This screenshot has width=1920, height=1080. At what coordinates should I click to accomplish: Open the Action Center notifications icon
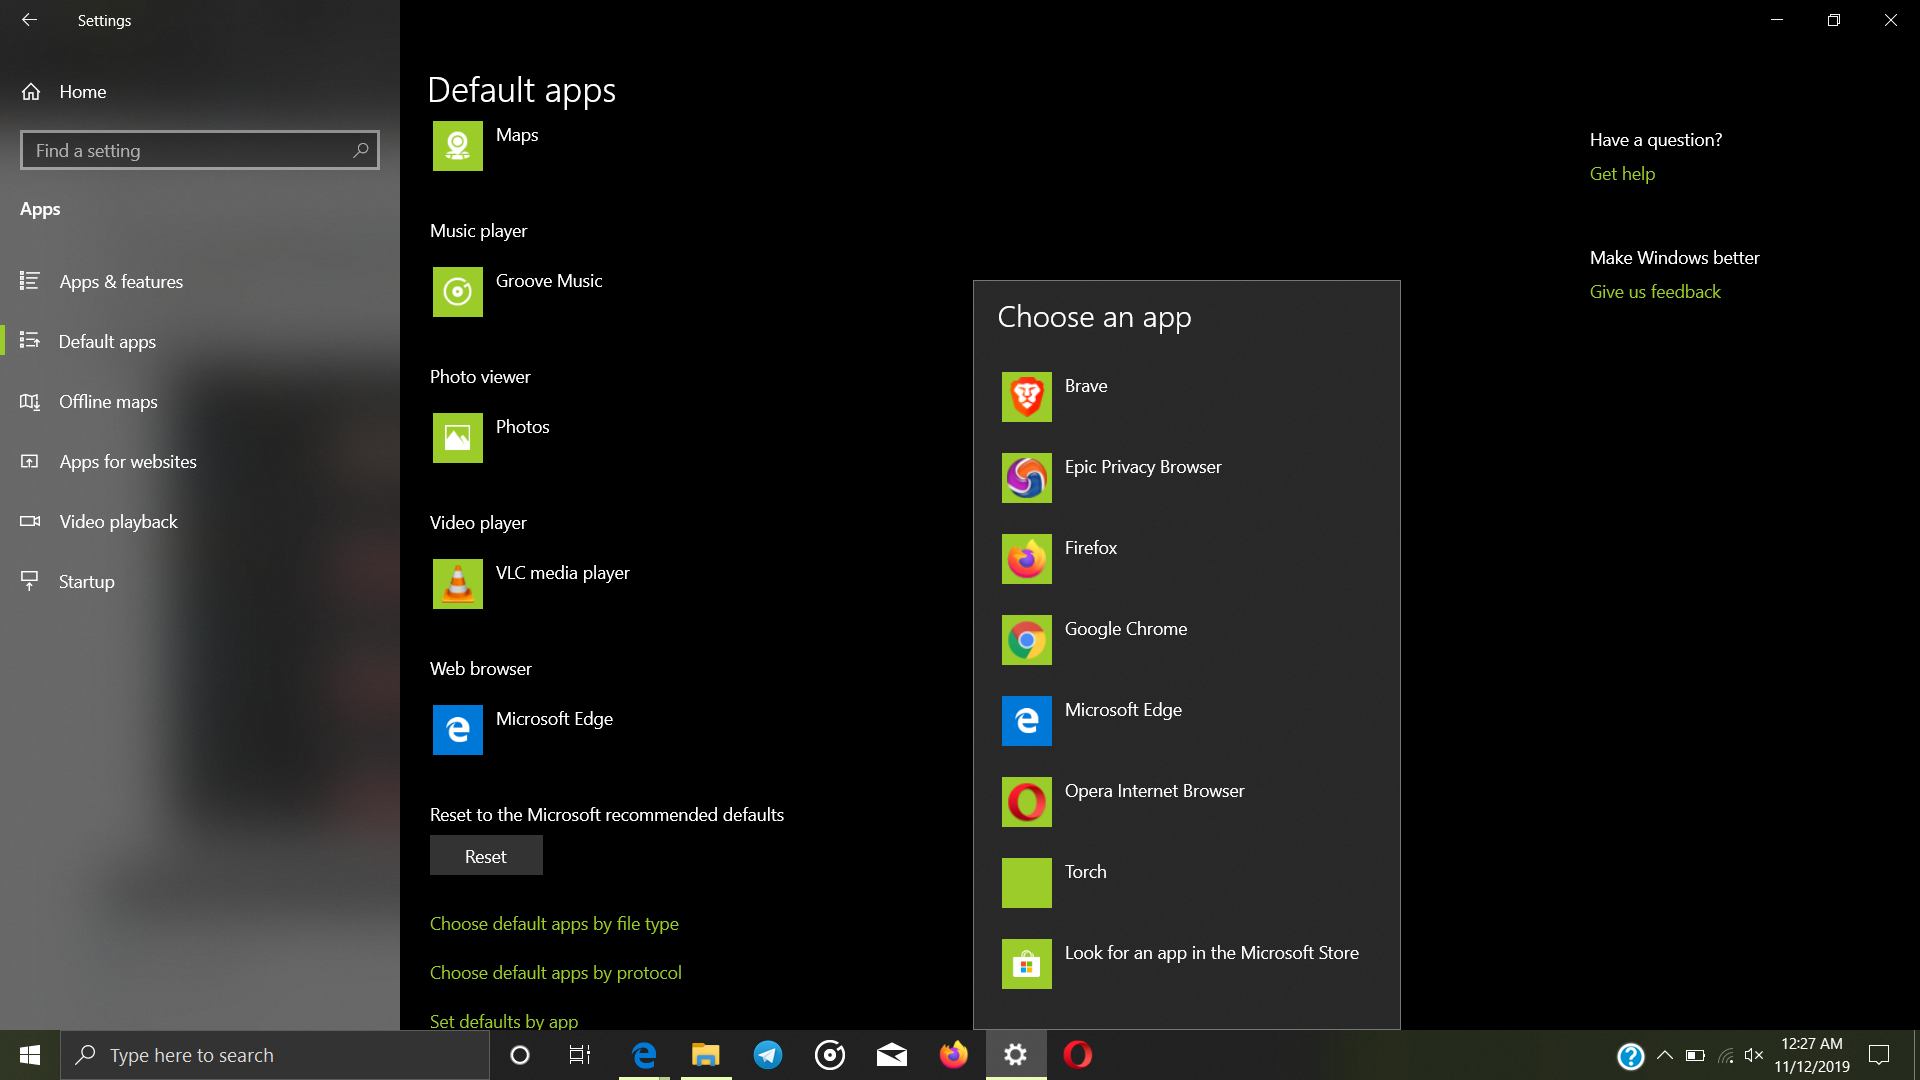tap(1879, 1055)
